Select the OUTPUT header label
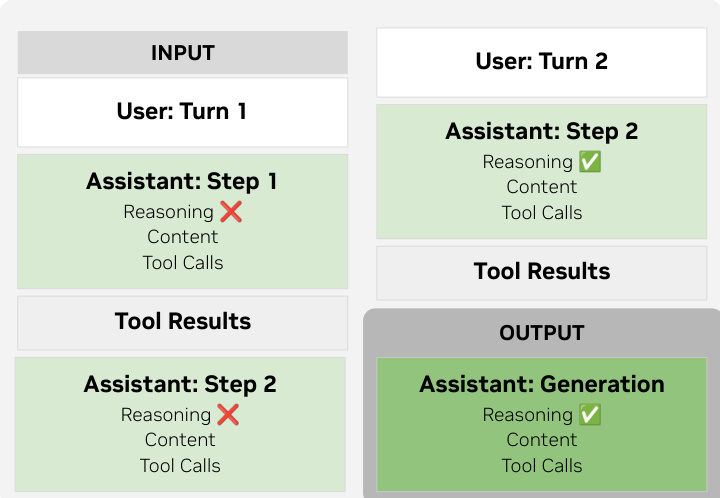The height and width of the screenshot is (498, 720). click(541, 333)
